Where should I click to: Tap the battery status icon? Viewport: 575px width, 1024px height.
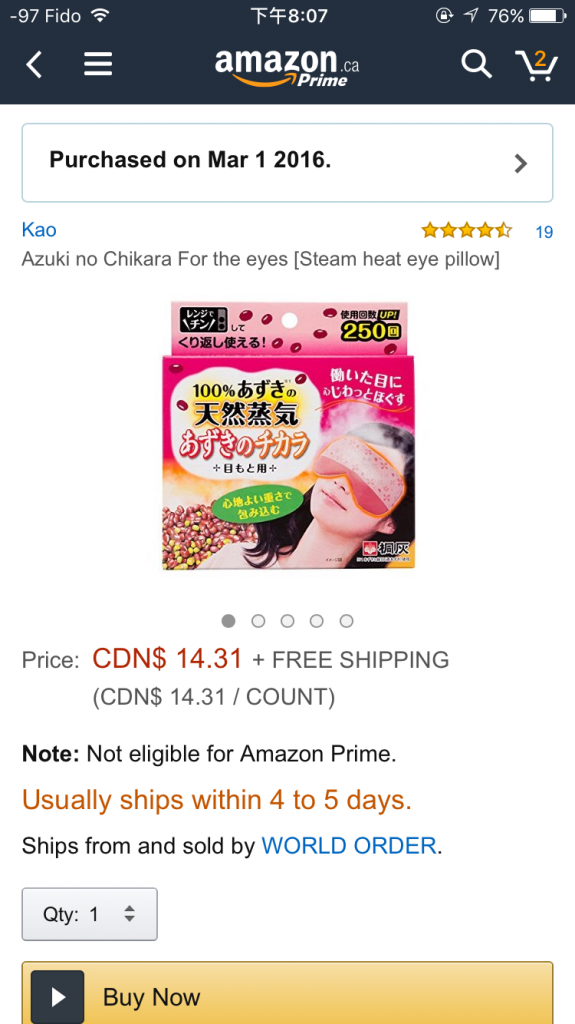click(547, 15)
